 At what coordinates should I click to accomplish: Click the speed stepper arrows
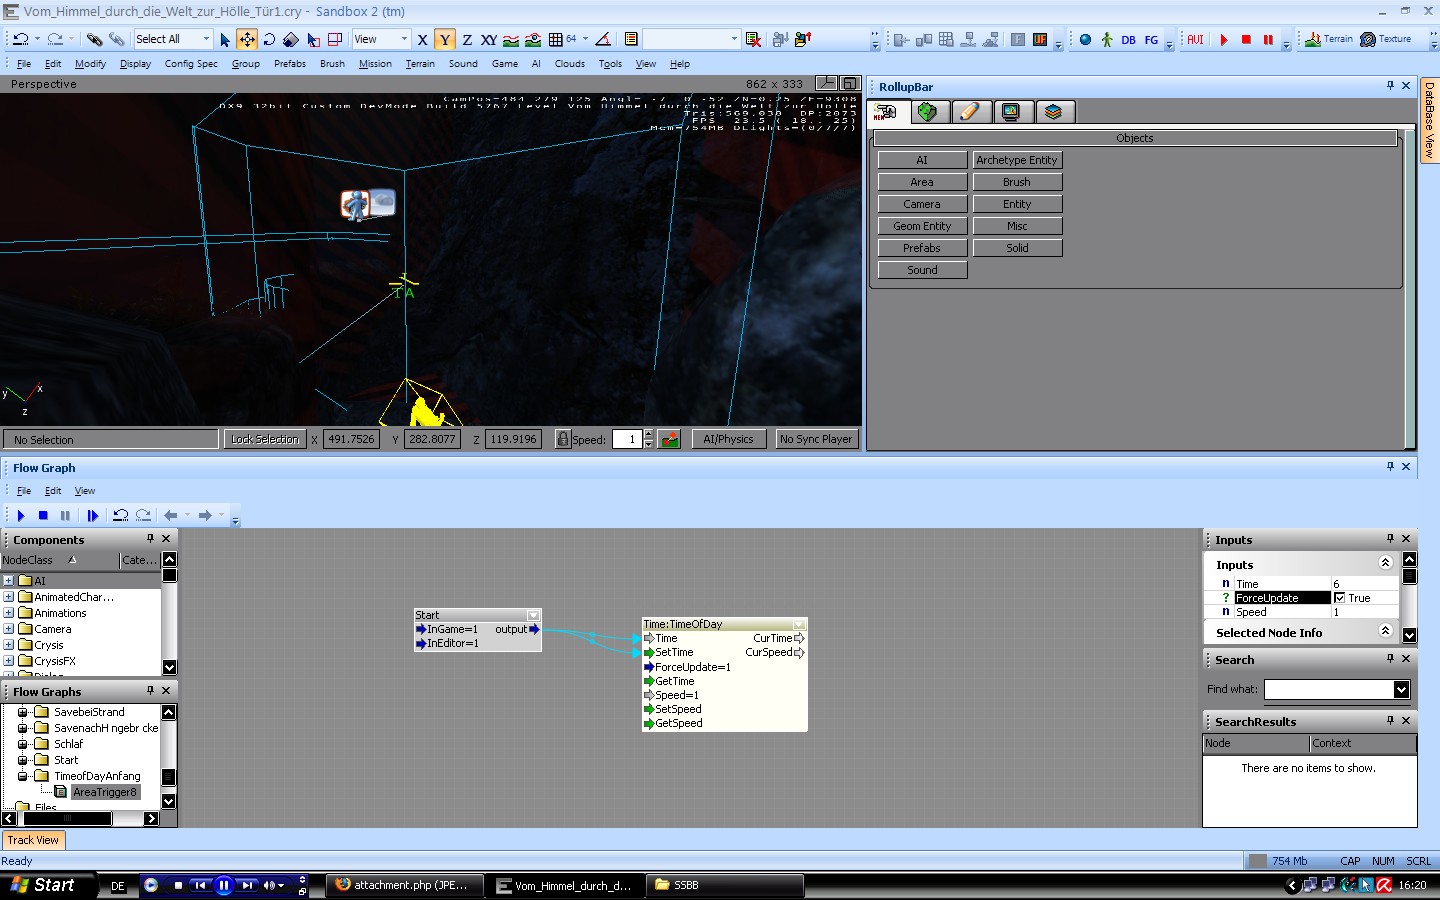click(649, 439)
